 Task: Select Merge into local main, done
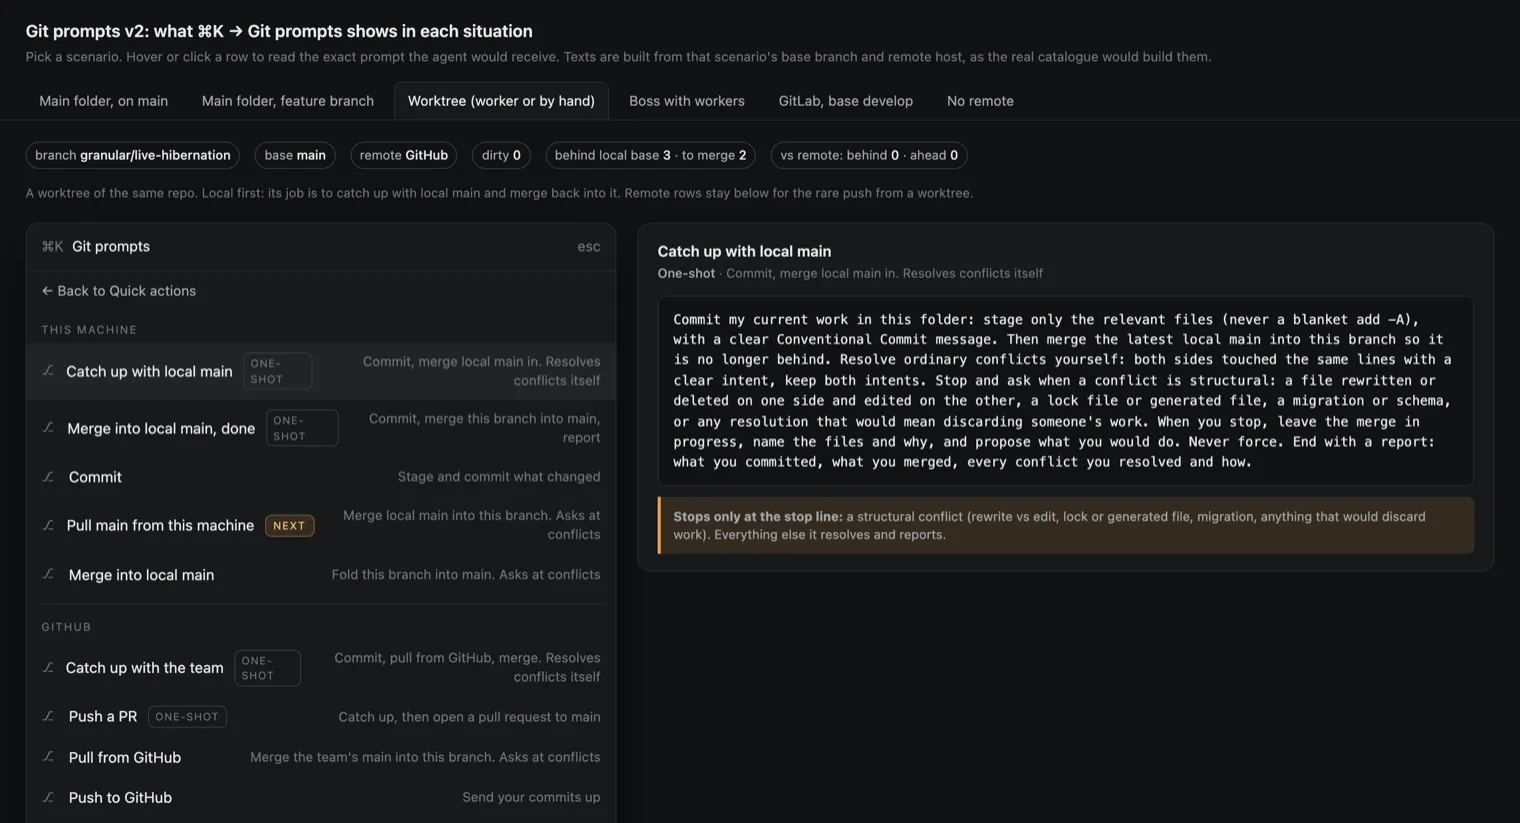pyautogui.click(x=321, y=428)
